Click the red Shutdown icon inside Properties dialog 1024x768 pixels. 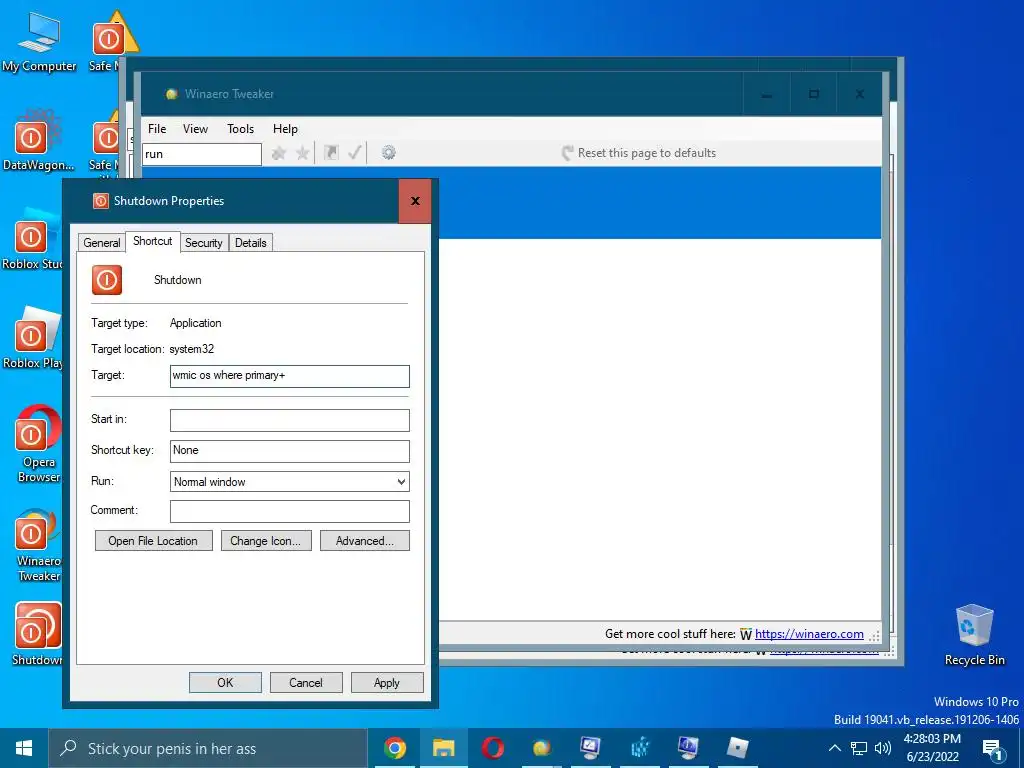tap(106, 280)
